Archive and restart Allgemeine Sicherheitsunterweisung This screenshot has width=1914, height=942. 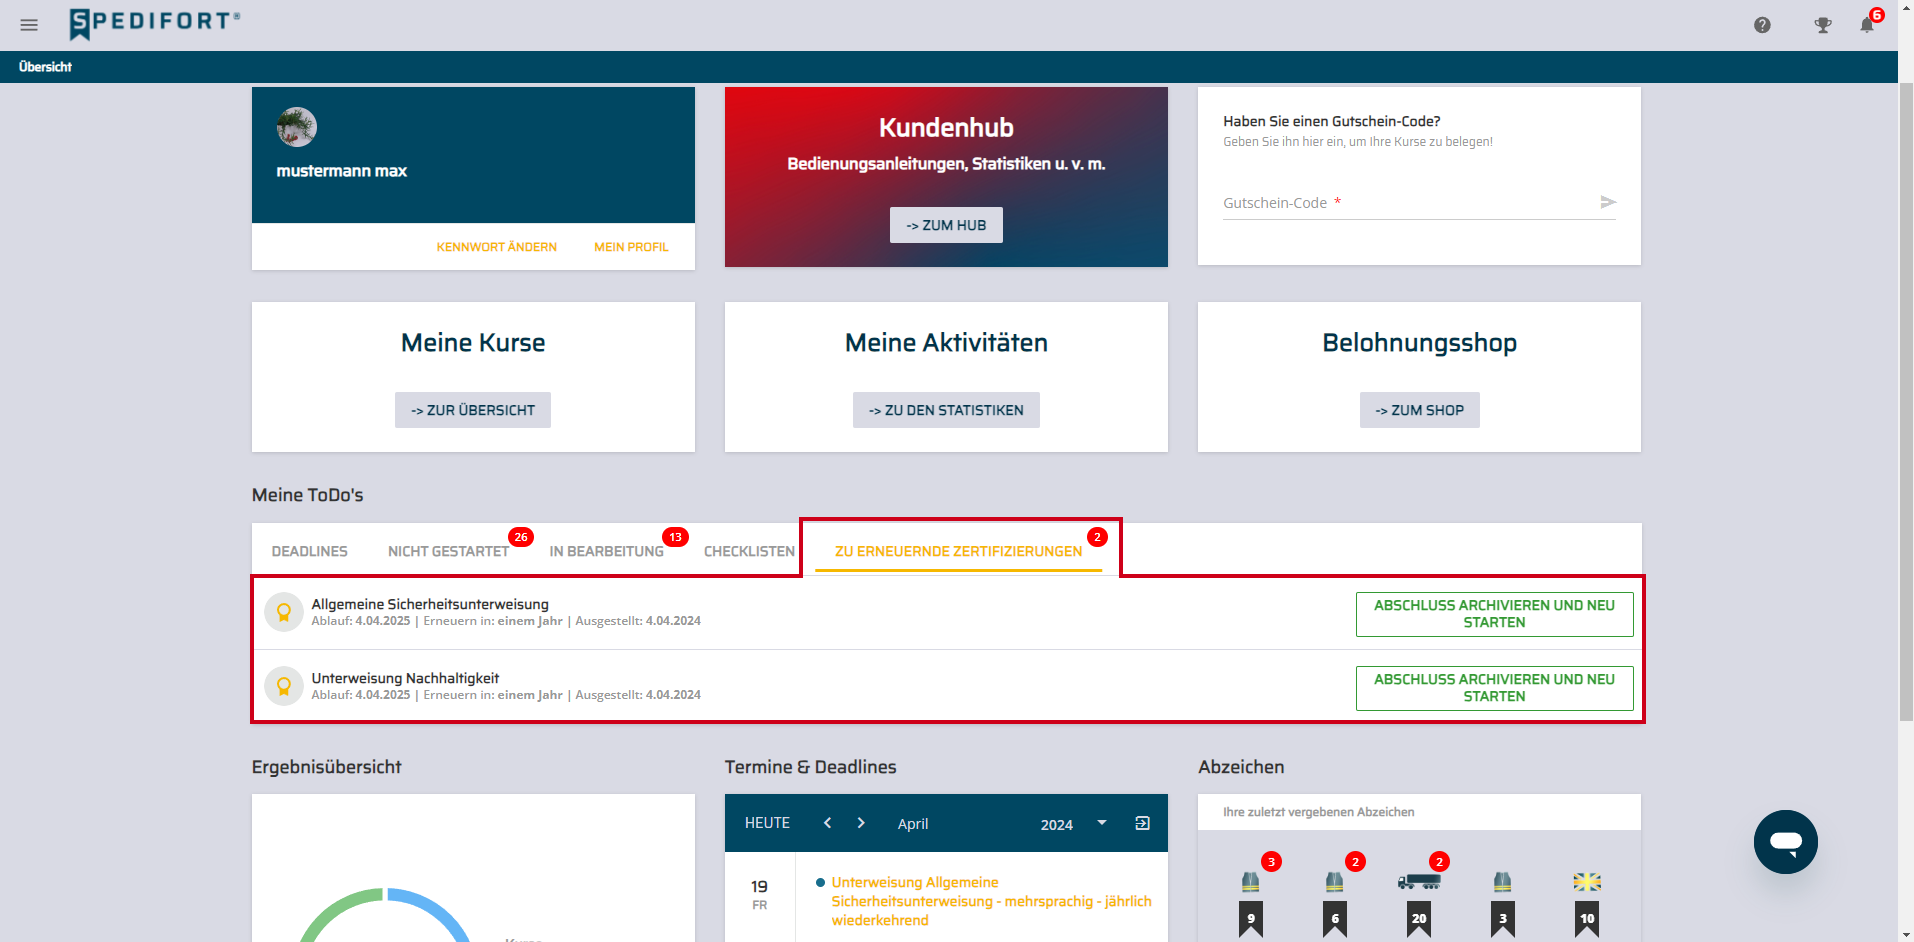[1494, 614]
